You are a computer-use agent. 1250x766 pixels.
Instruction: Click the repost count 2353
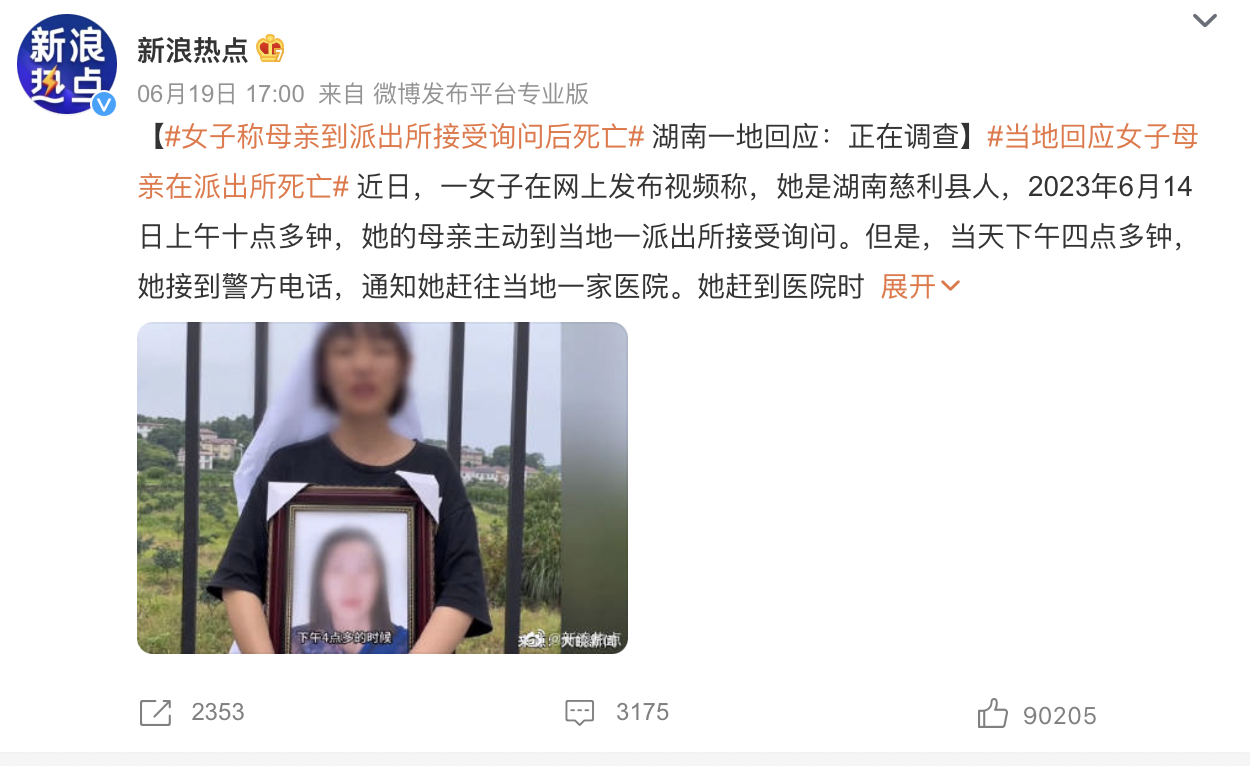(x=218, y=712)
